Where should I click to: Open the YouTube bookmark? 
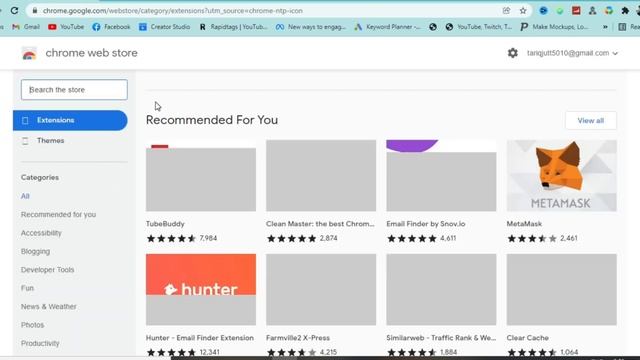66,27
